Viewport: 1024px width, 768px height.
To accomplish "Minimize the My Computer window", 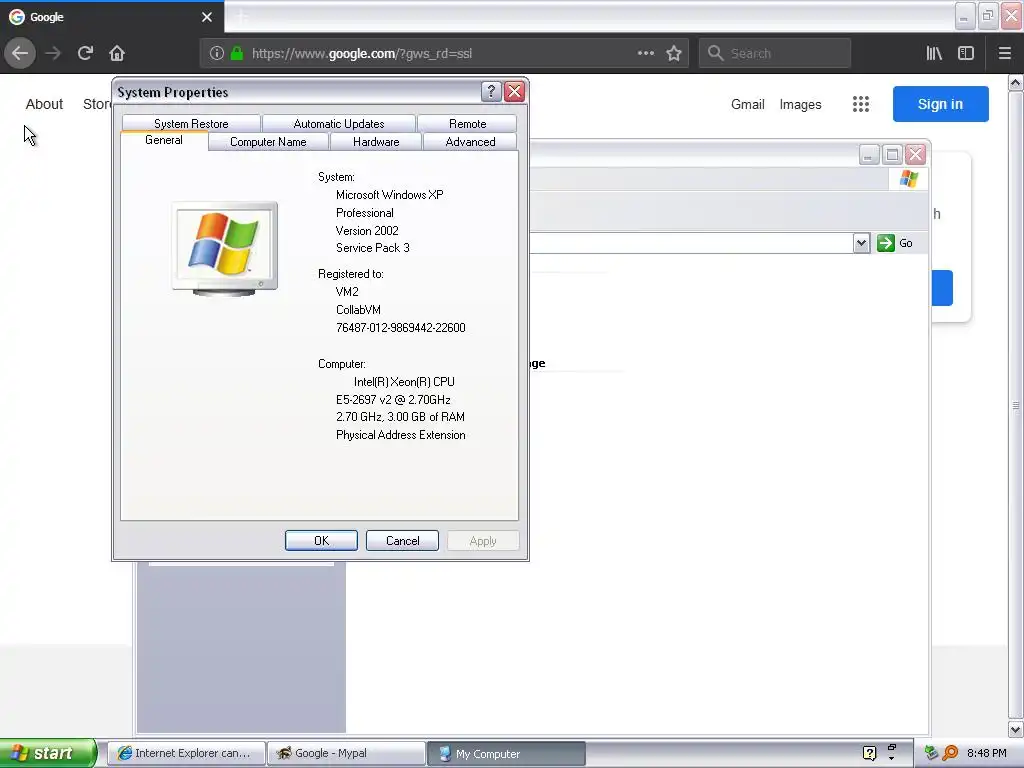I will (x=869, y=155).
